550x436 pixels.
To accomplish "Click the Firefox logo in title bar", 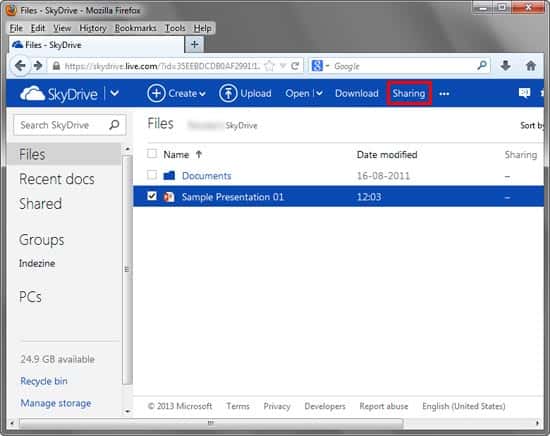I will pyautogui.click(x=12, y=10).
